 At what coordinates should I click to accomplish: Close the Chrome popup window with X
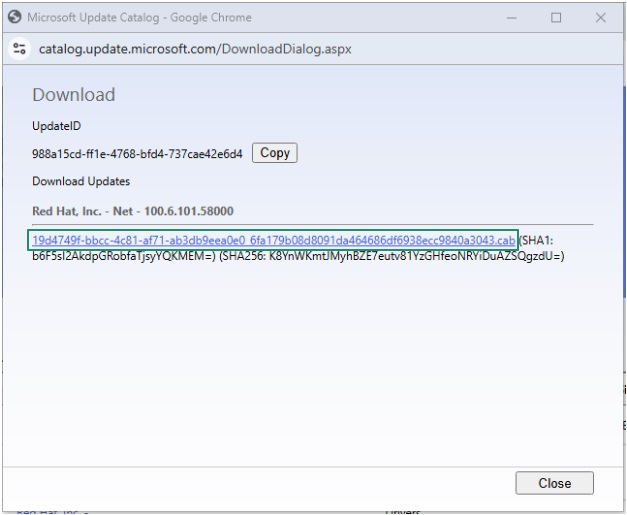601,18
